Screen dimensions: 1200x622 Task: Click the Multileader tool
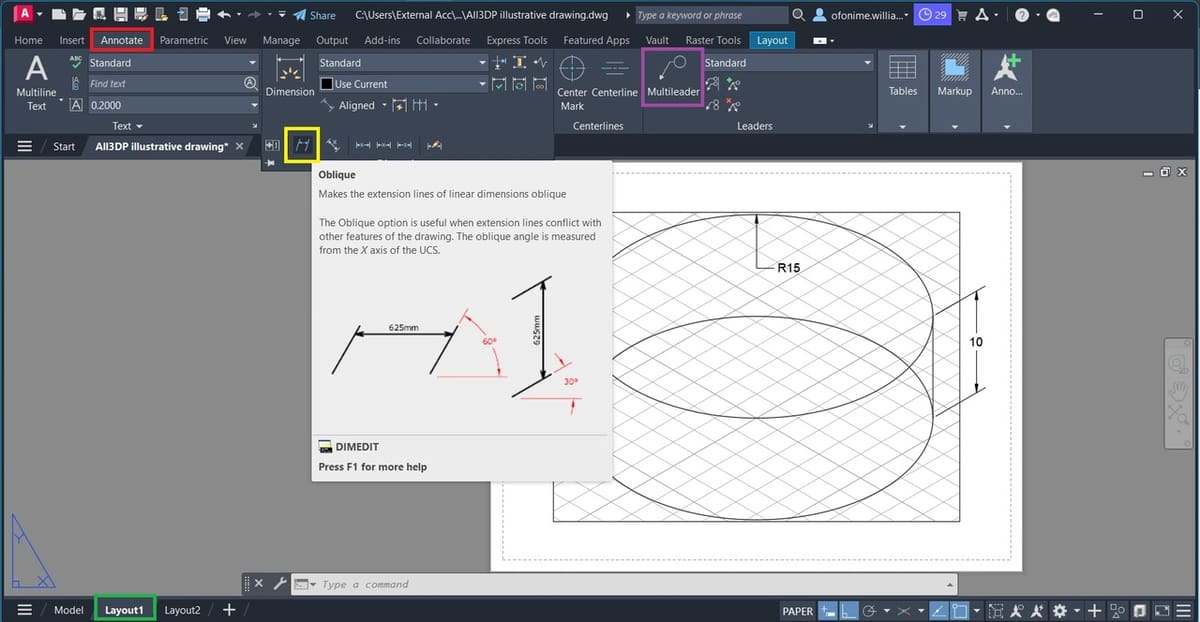pos(673,76)
